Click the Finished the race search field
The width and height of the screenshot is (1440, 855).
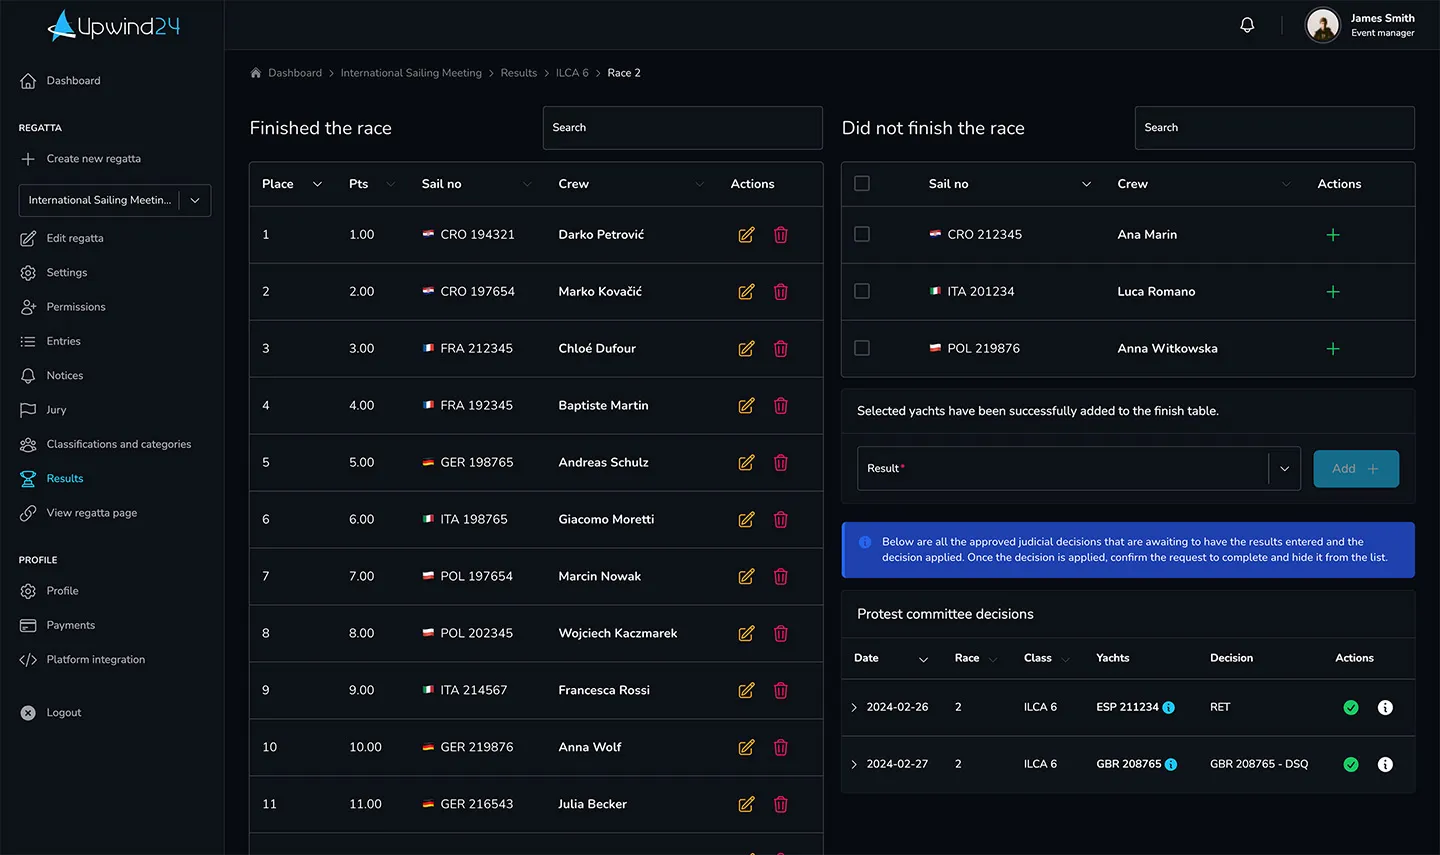682,128
